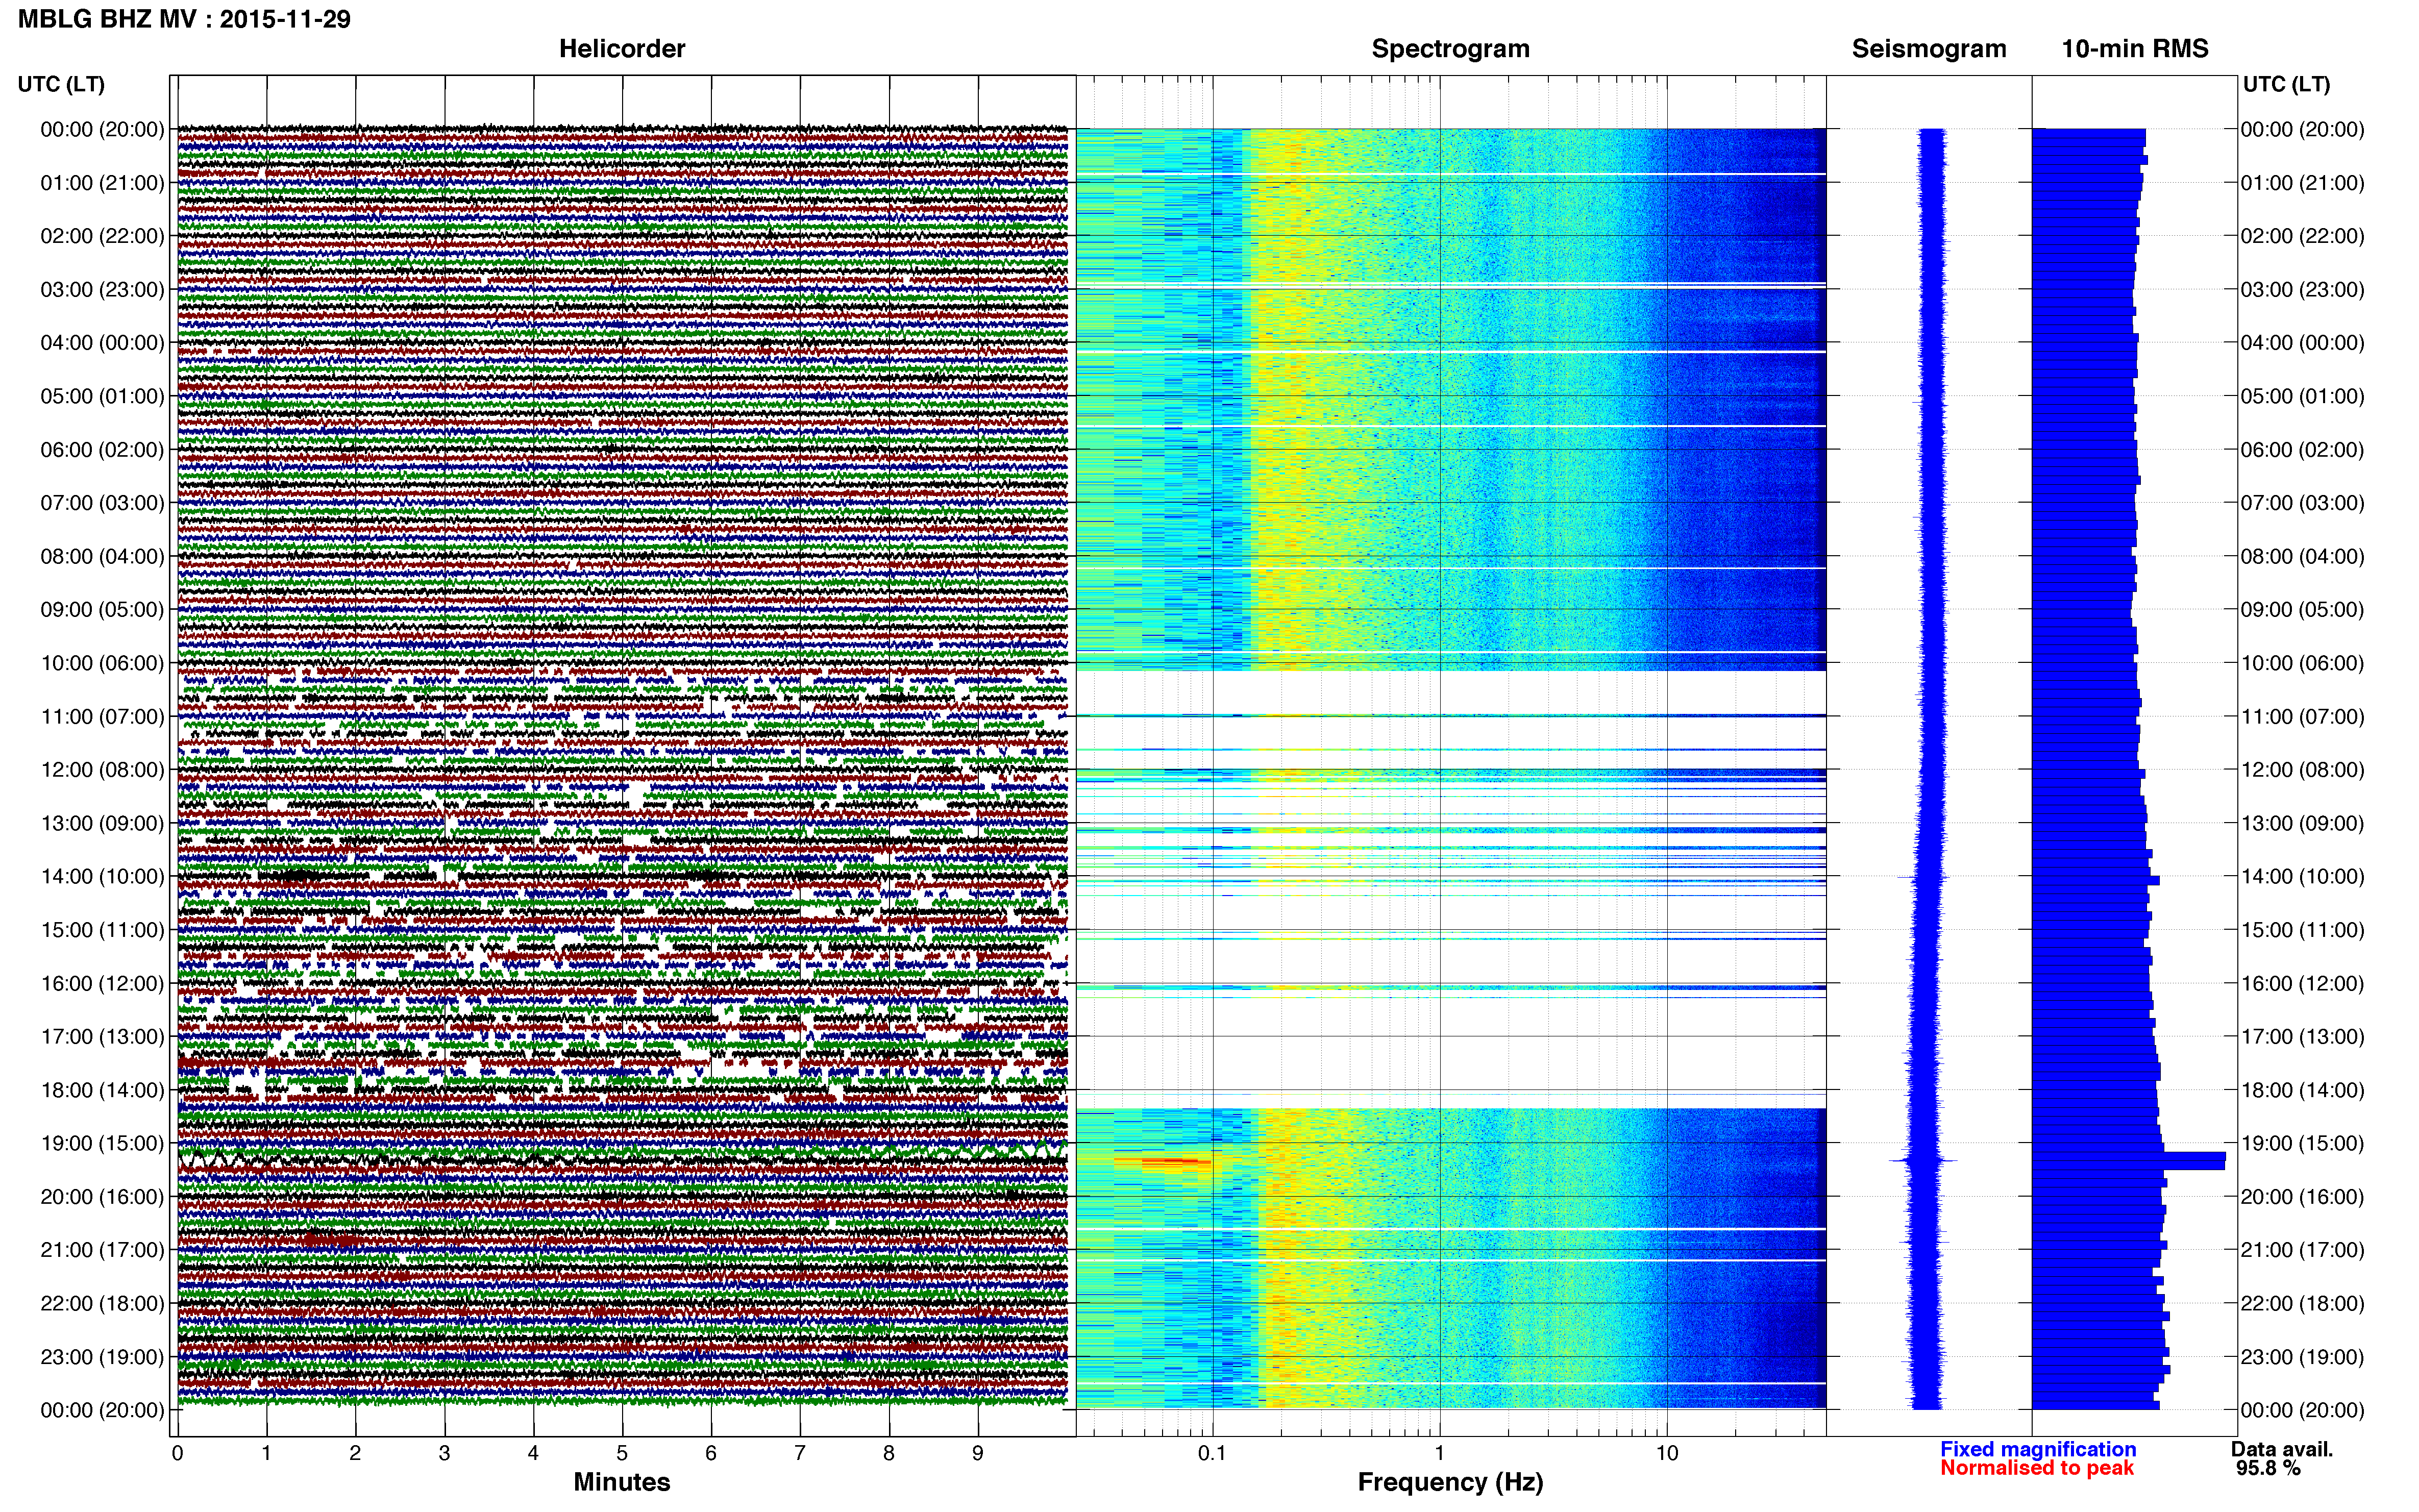Viewport: 2419px width, 1512px height.
Task: Click the 'Fixed magnification' legend text
Action: click(2038, 1449)
